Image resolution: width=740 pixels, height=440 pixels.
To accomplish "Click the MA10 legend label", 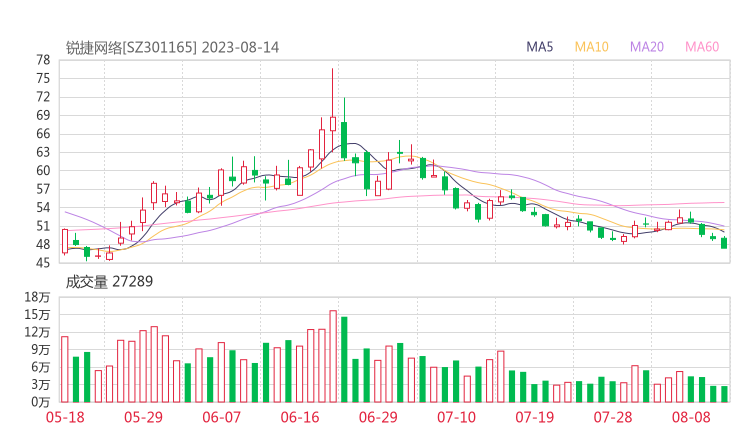I will 591,47.
